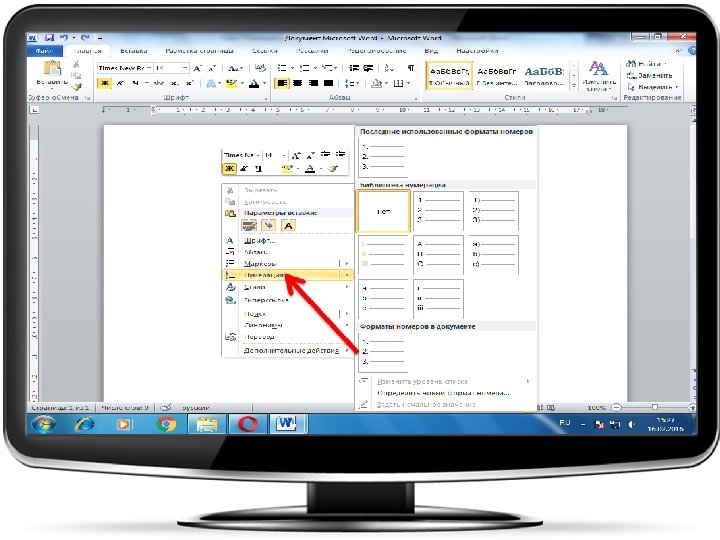Align text left in ribbon
The height and width of the screenshot is (540, 720).
282,83
